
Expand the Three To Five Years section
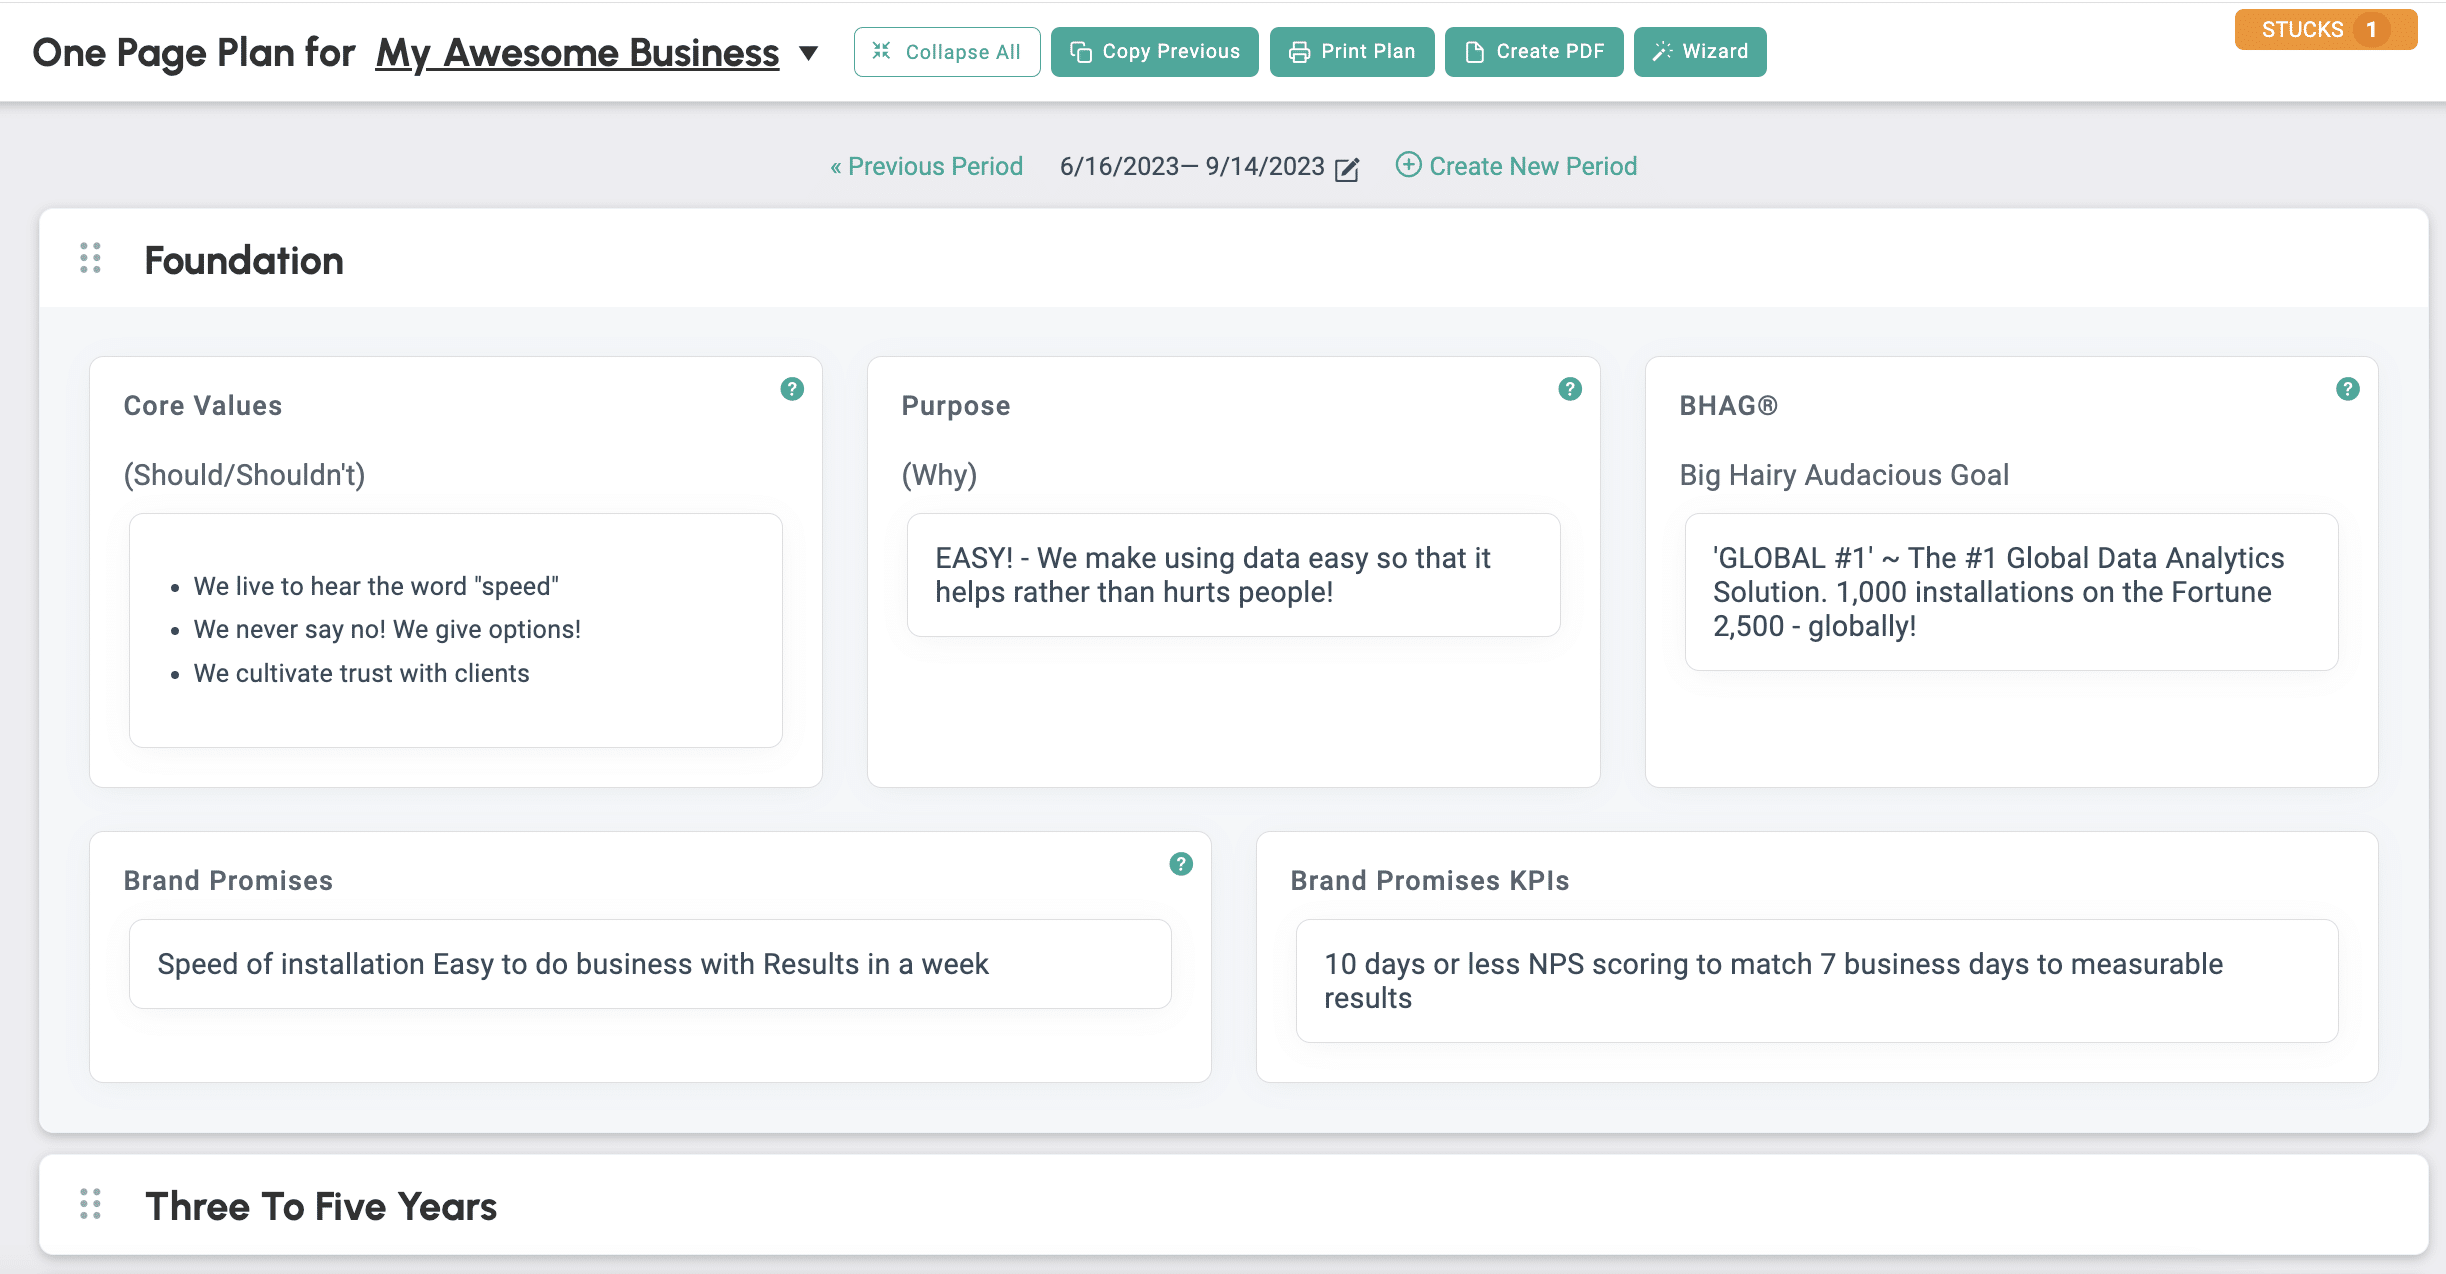coord(321,1206)
